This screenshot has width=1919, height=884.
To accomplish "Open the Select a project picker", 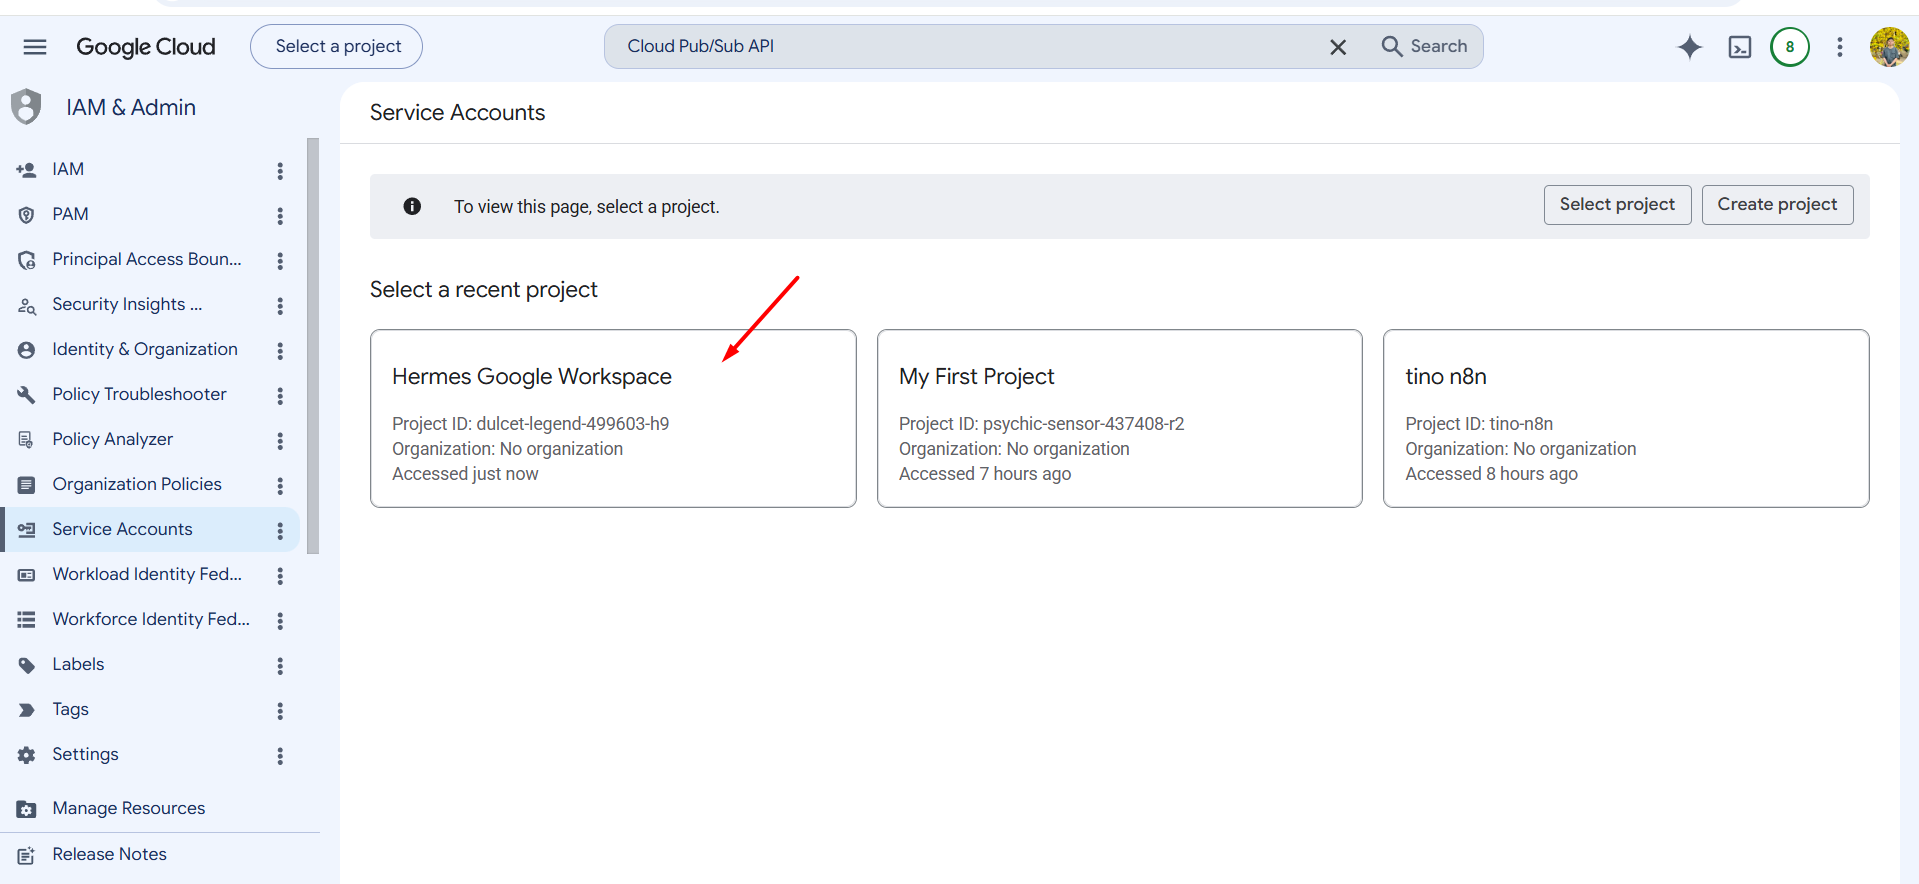I will click(337, 47).
